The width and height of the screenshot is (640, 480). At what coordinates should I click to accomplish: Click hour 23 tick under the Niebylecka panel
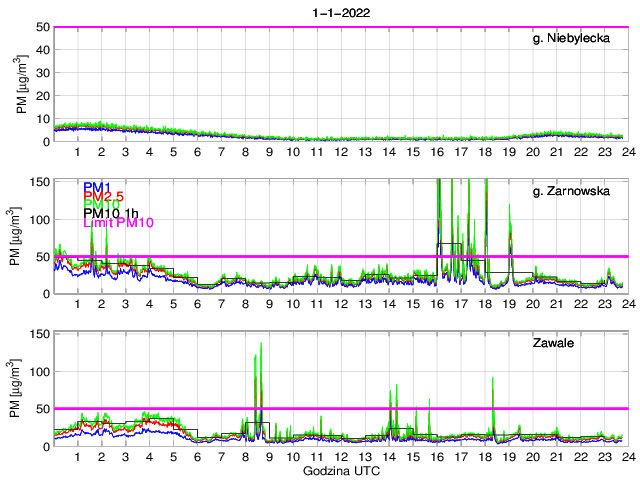(x=603, y=152)
